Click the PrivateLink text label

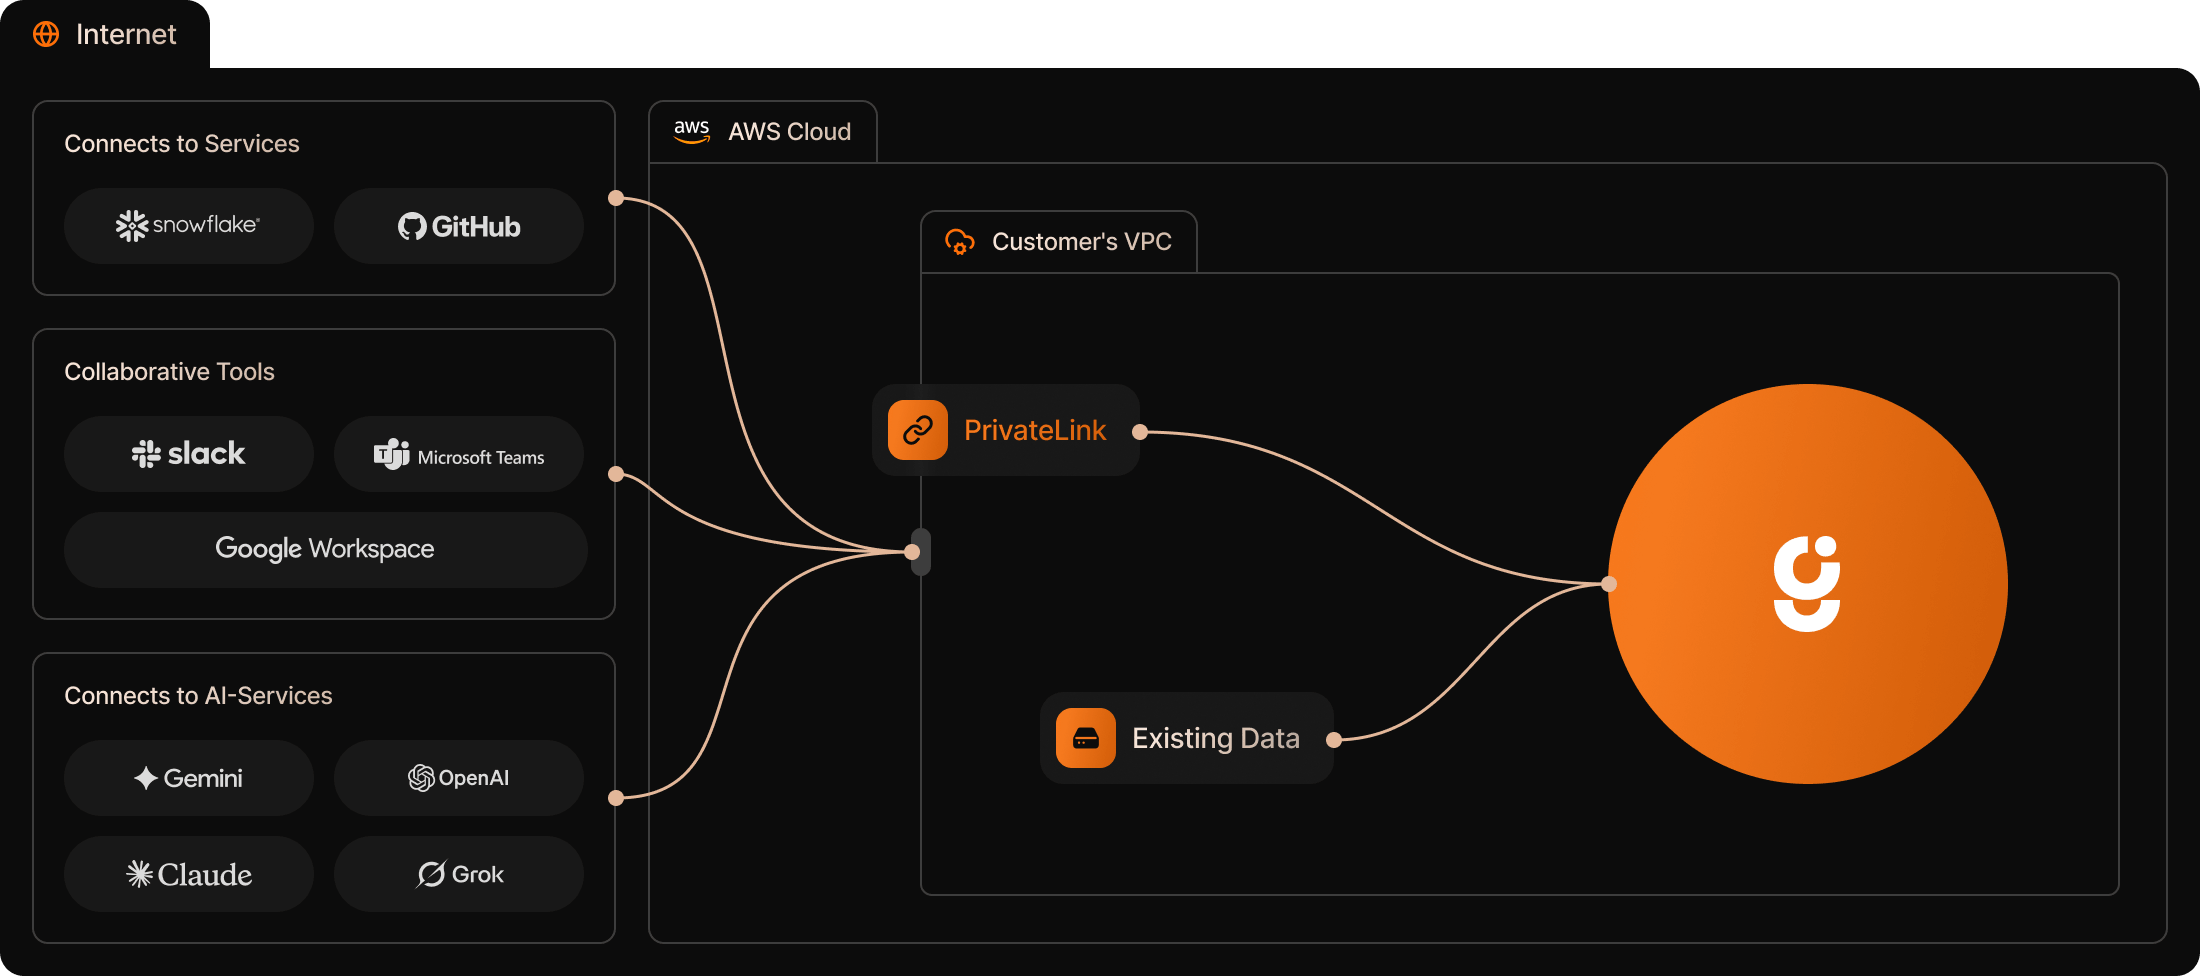[1035, 430]
